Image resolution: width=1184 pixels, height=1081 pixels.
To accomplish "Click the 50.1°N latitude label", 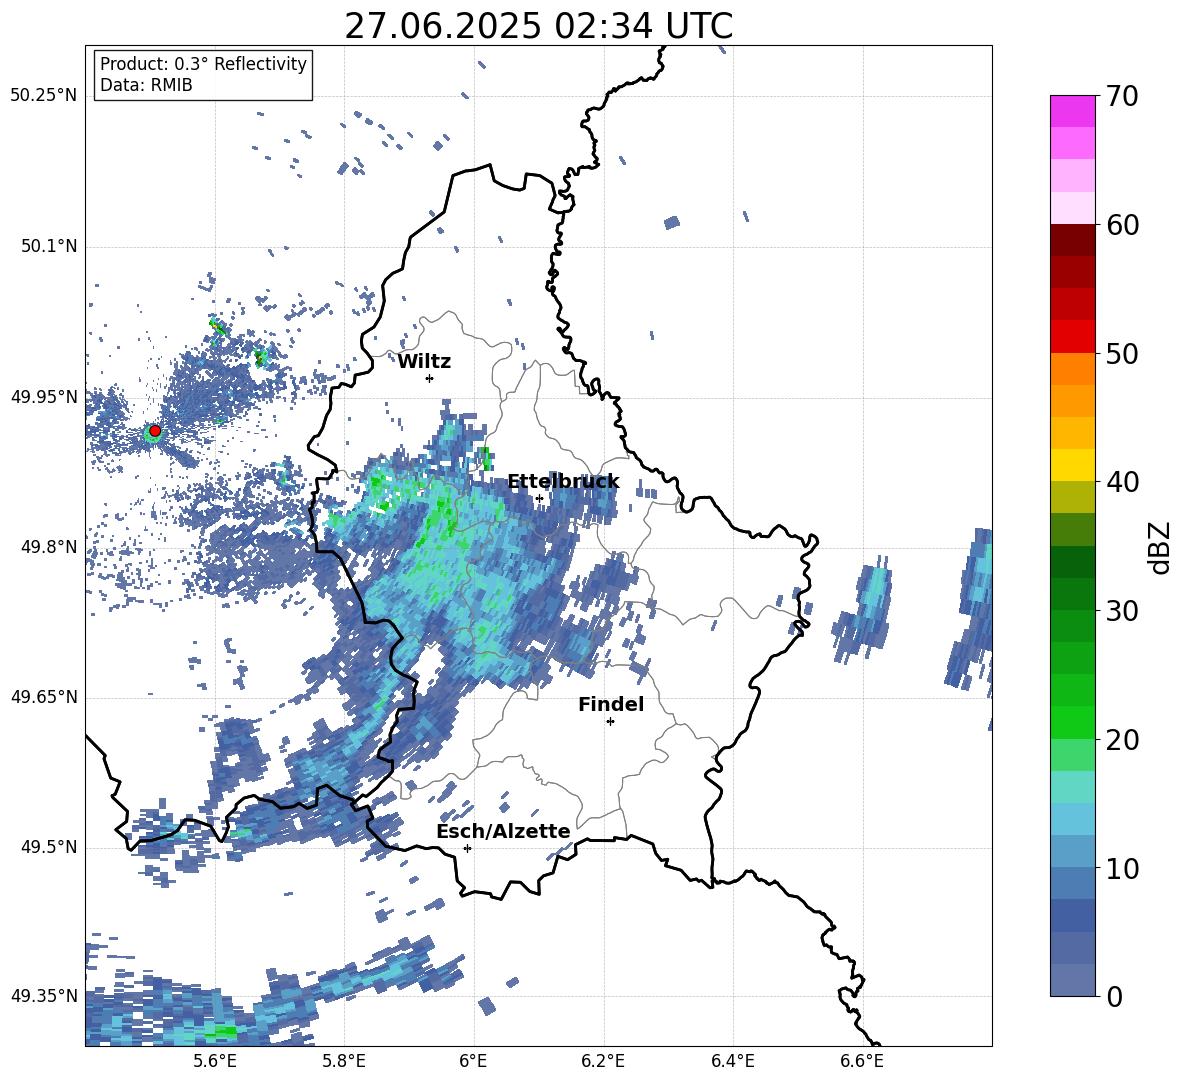I will (x=49, y=247).
